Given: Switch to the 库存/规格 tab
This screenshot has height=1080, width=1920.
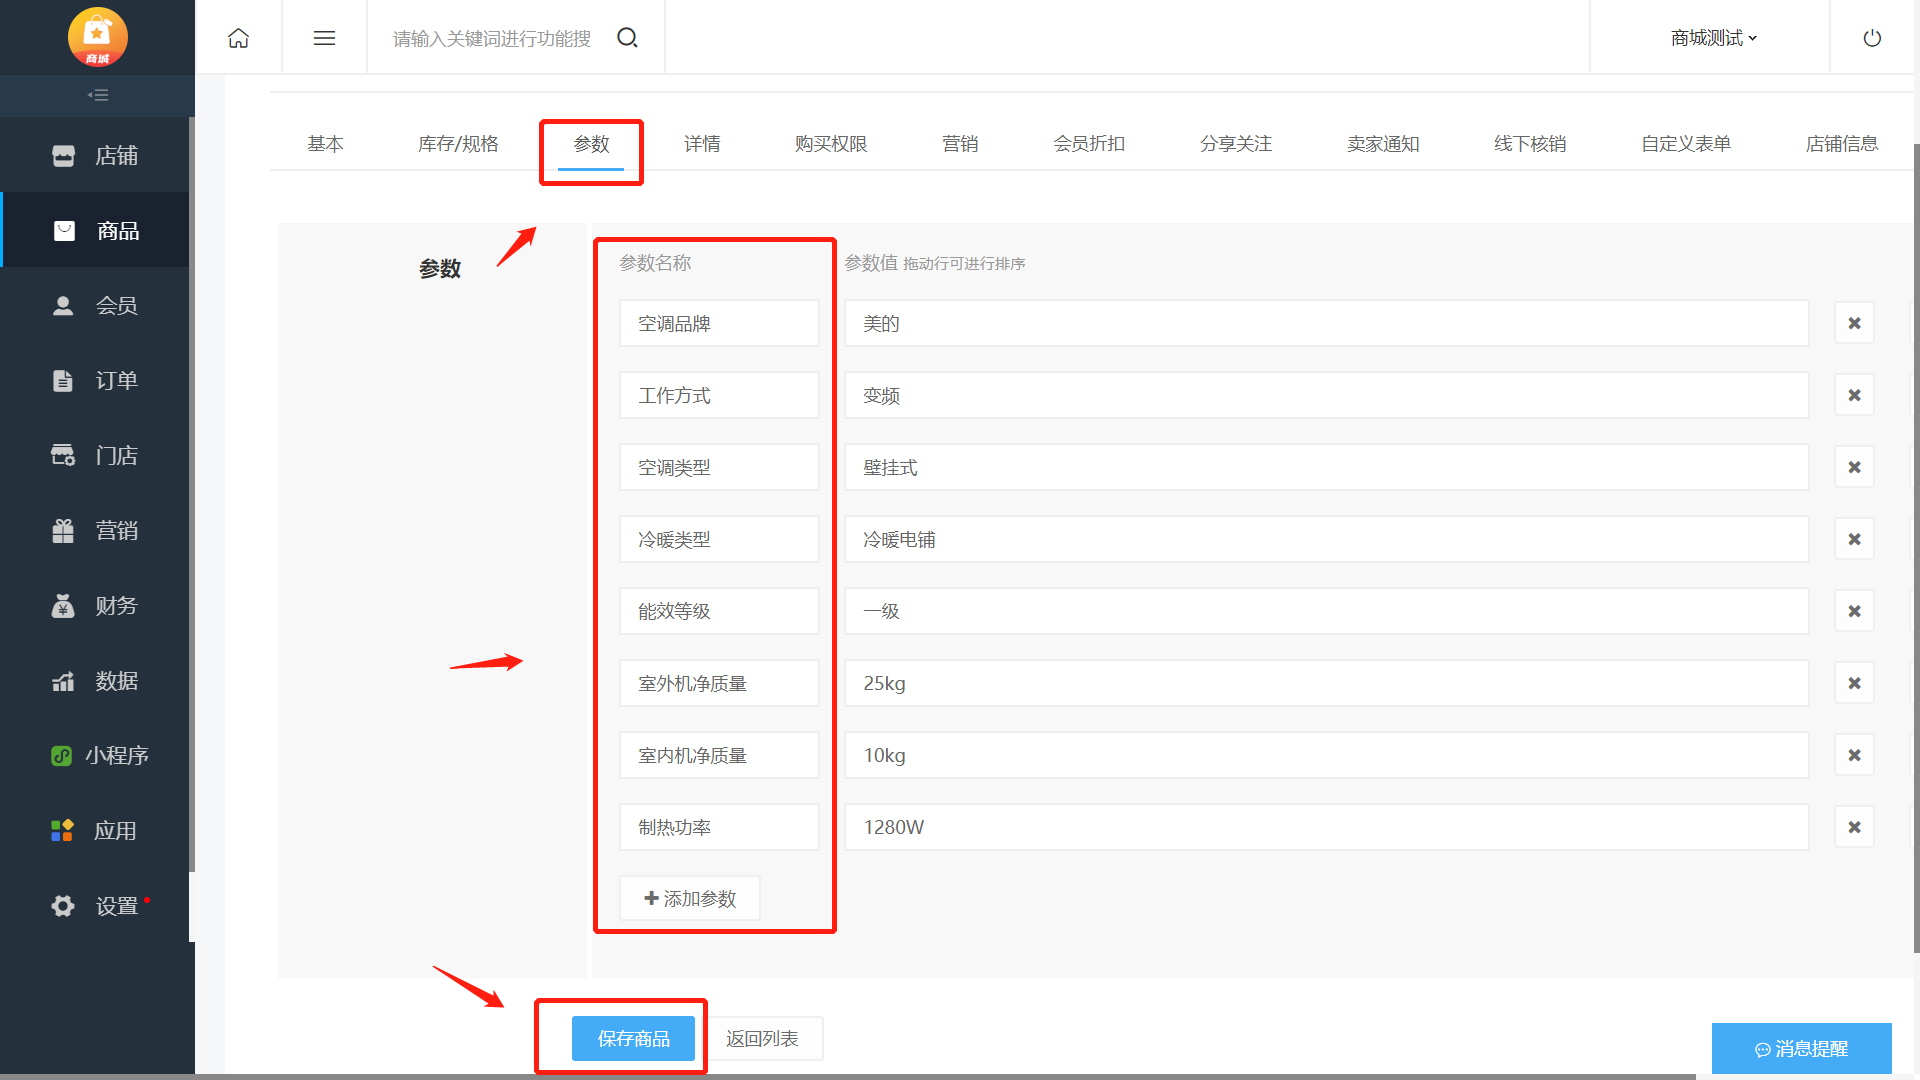Looking at the screenshot, I should [458, 144].
